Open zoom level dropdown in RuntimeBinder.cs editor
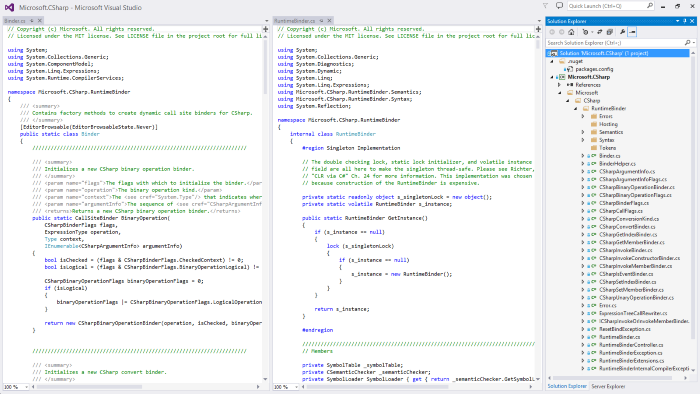 click(x=296, y=387)
